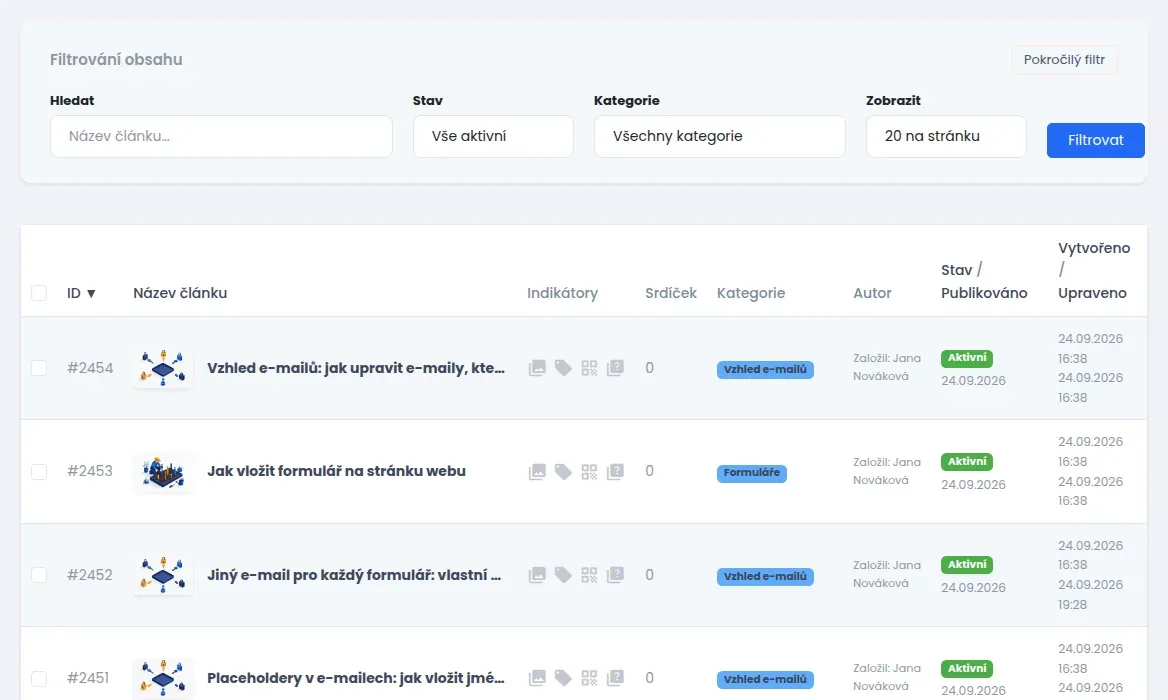This screenshot has width=1168, height=700.
Task: Click the blue Filtrovat button
Action: 1096,140
